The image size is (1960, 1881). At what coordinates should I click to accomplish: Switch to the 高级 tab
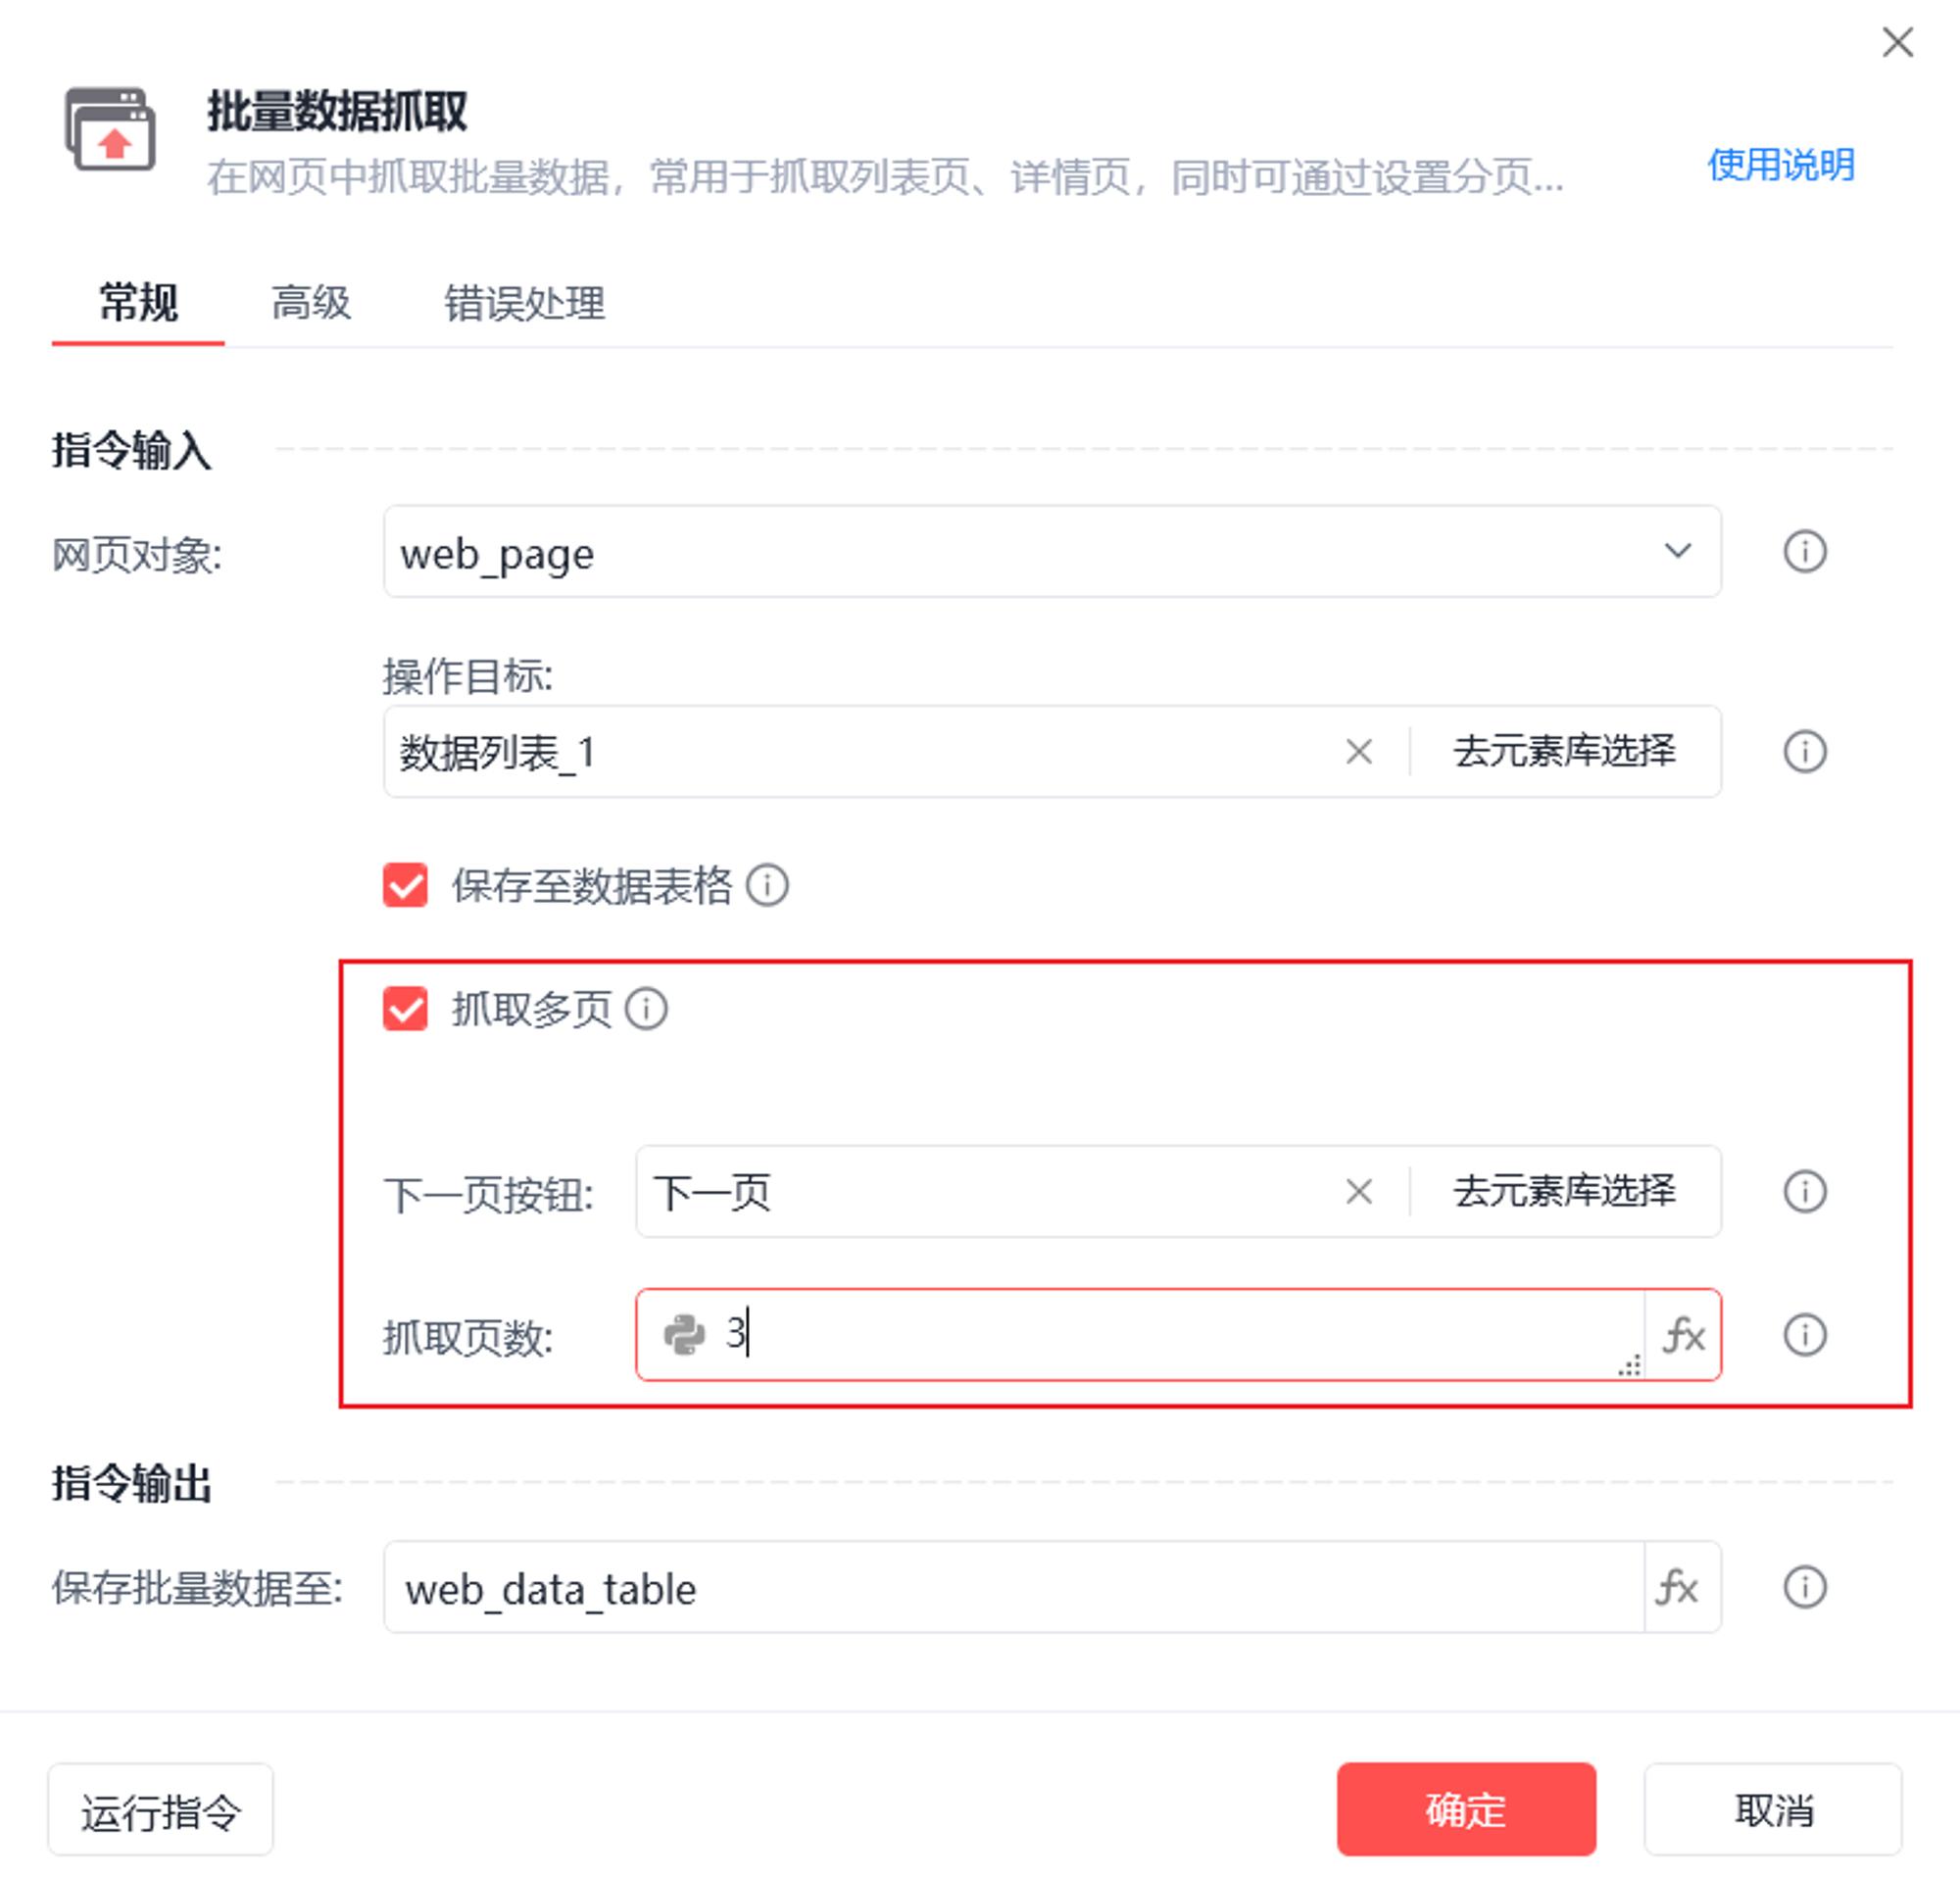311,302
